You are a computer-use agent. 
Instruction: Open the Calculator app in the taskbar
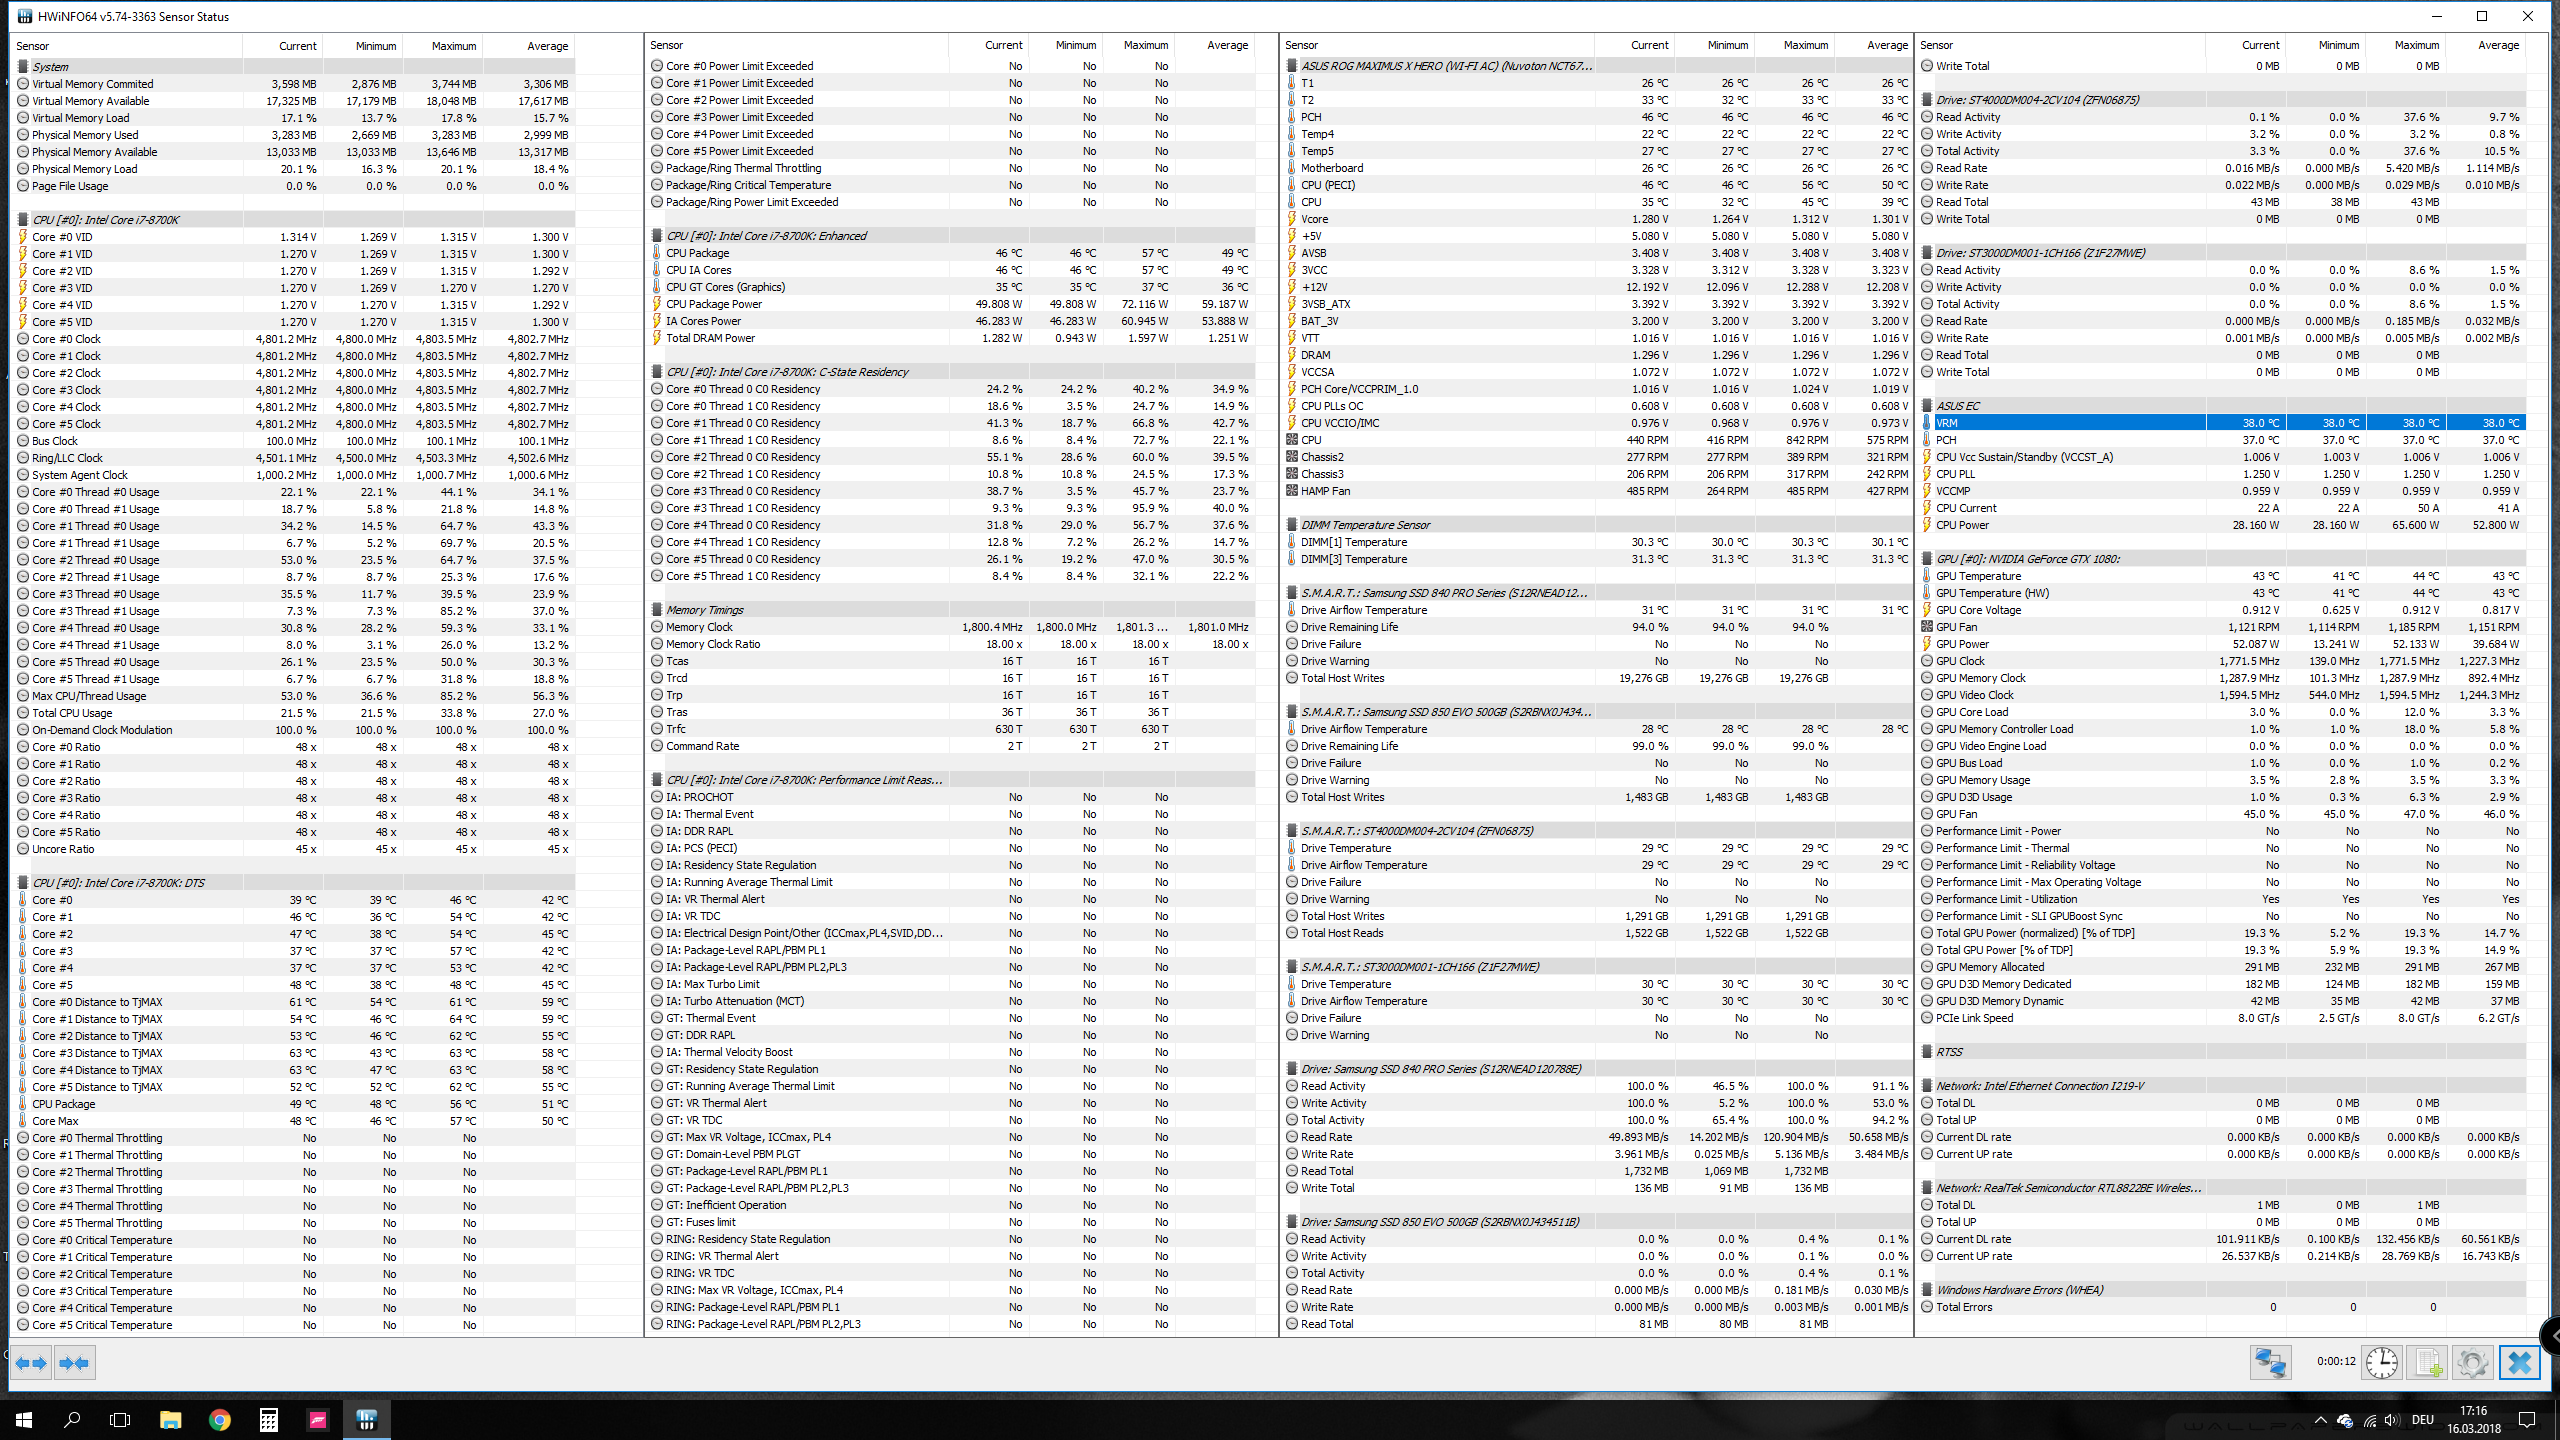pyautogui.click(x=268, y=1420)
